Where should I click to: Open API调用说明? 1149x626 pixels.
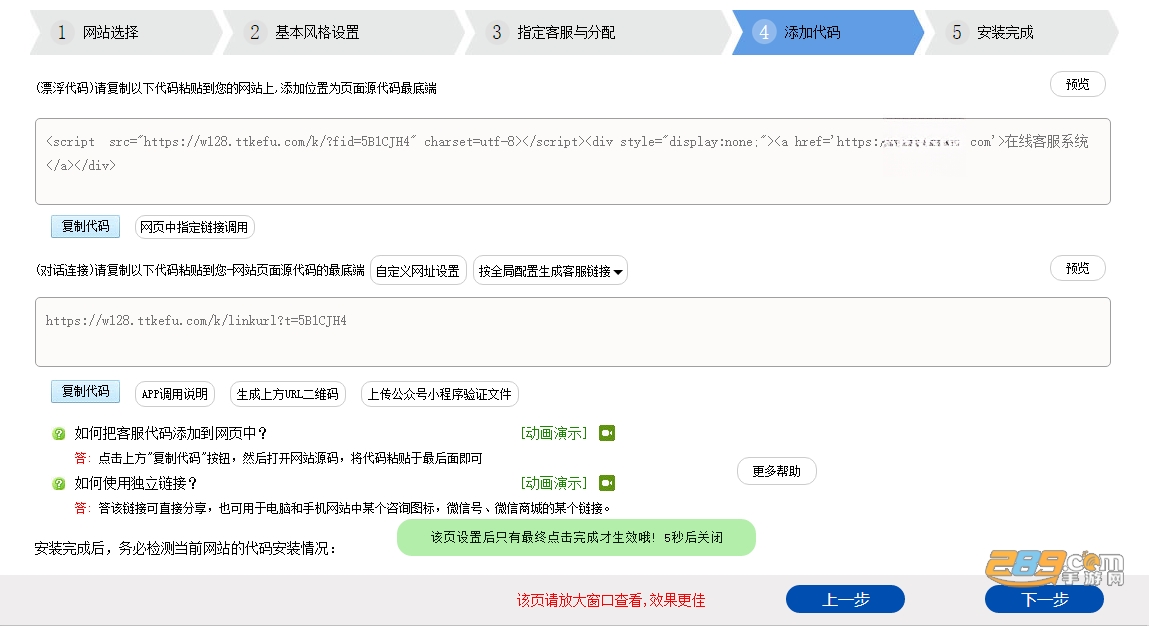click(x=174, y=394)
